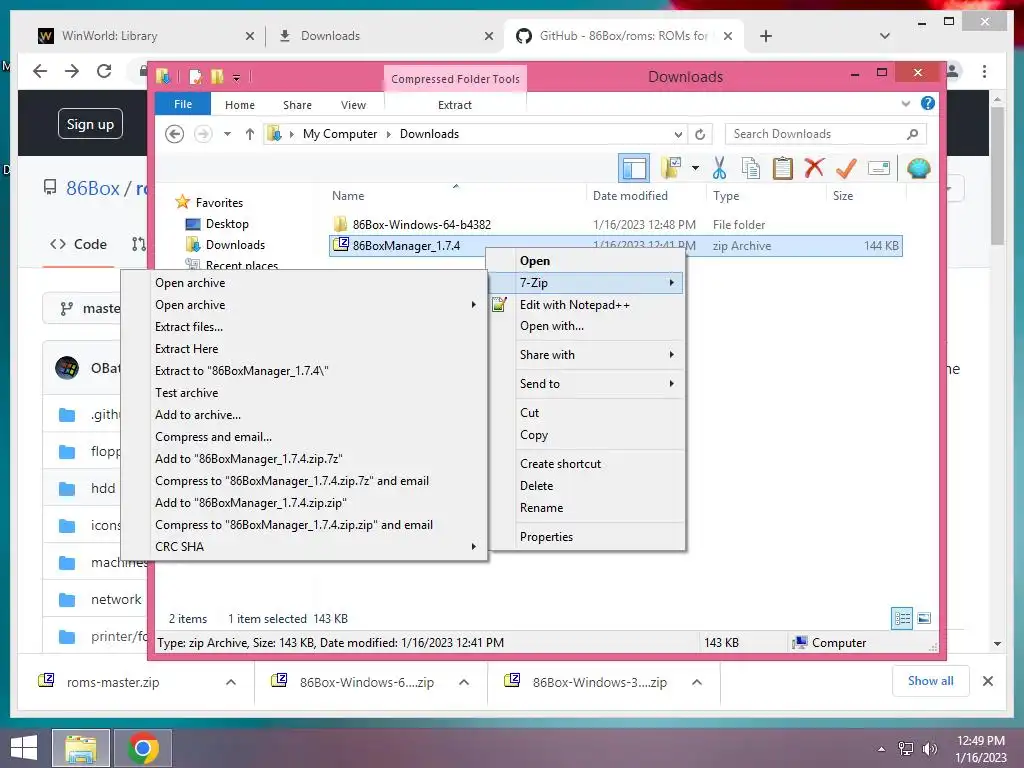The width and height of the screenshot is (1024, 768).
Task: Click the Classic Shell settings icon
Action: pyautogui.click(x=918, y=168)
